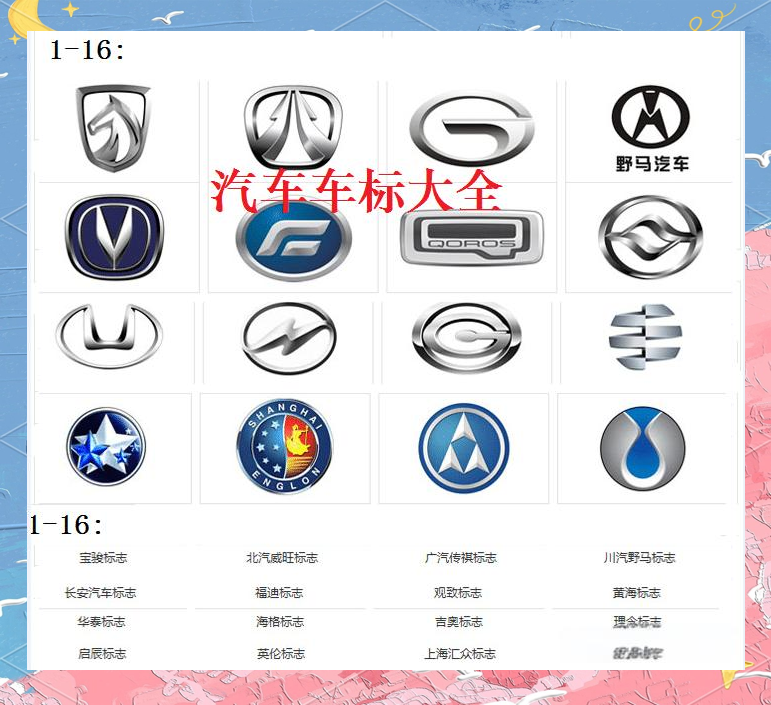Click the Hawtai U-shaped oval logo
This screenshot has width=771, height=705.
tap(109, 336)
